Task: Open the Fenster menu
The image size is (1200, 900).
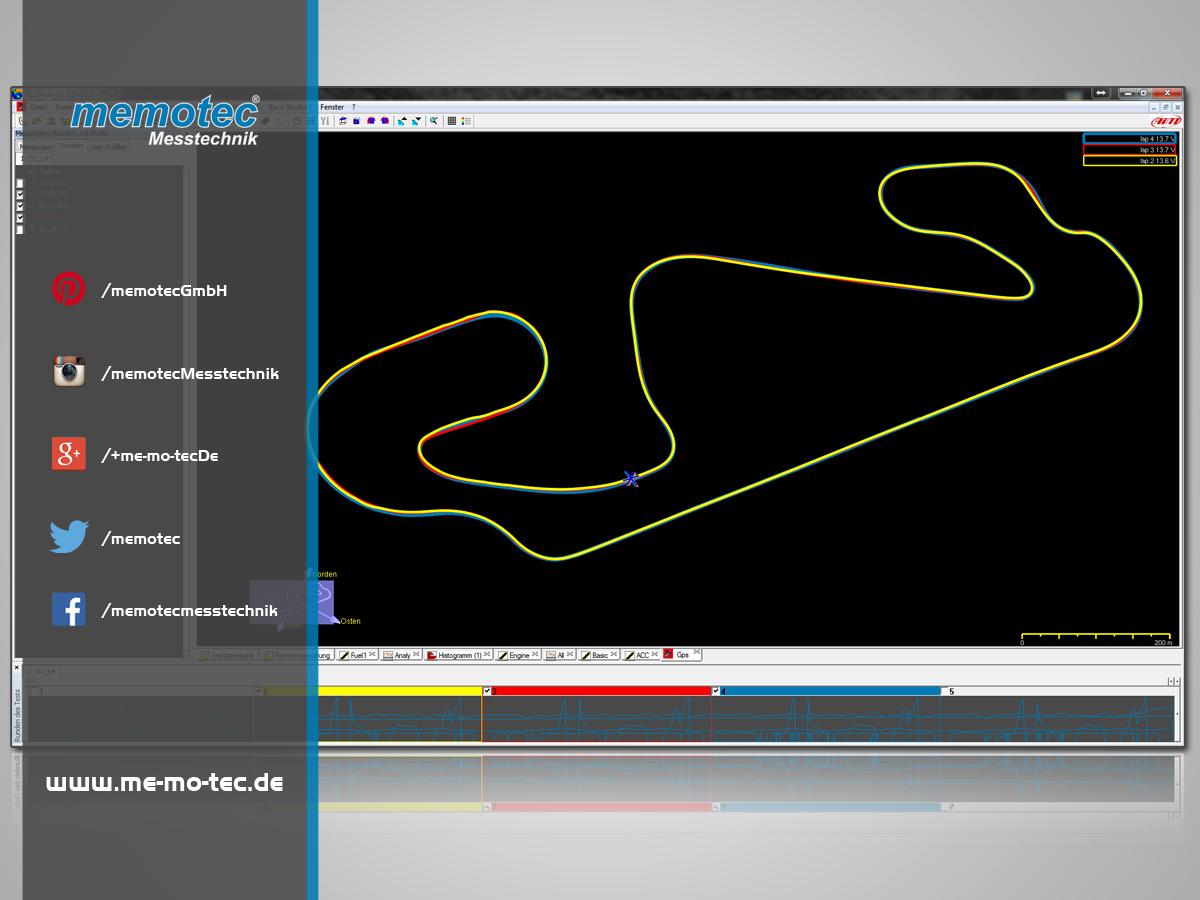Action: click(x=332, y=107)
